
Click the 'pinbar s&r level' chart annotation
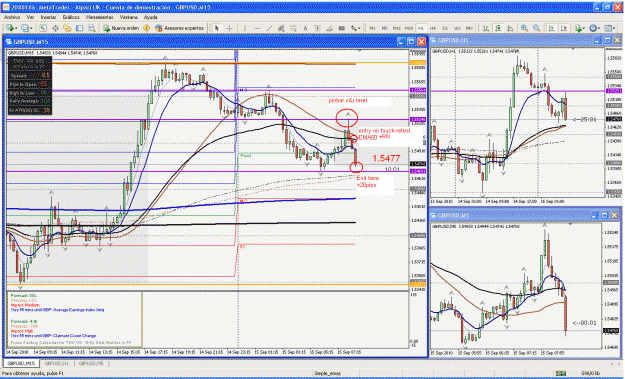(348, 101)
